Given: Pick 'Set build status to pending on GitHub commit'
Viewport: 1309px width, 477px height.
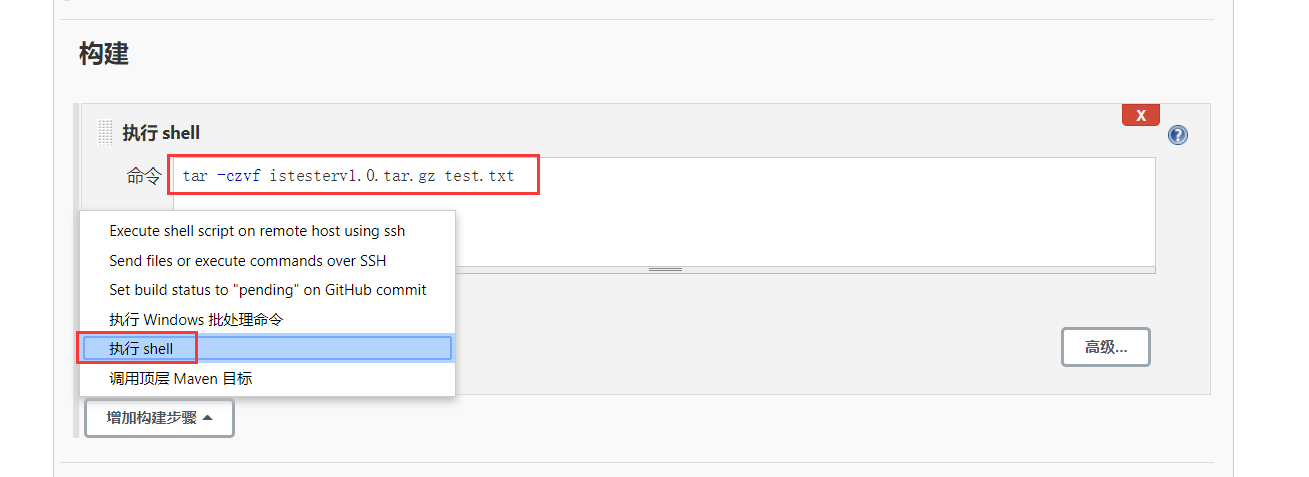Looking at the screenshot, I should click(x=267, y=290).
